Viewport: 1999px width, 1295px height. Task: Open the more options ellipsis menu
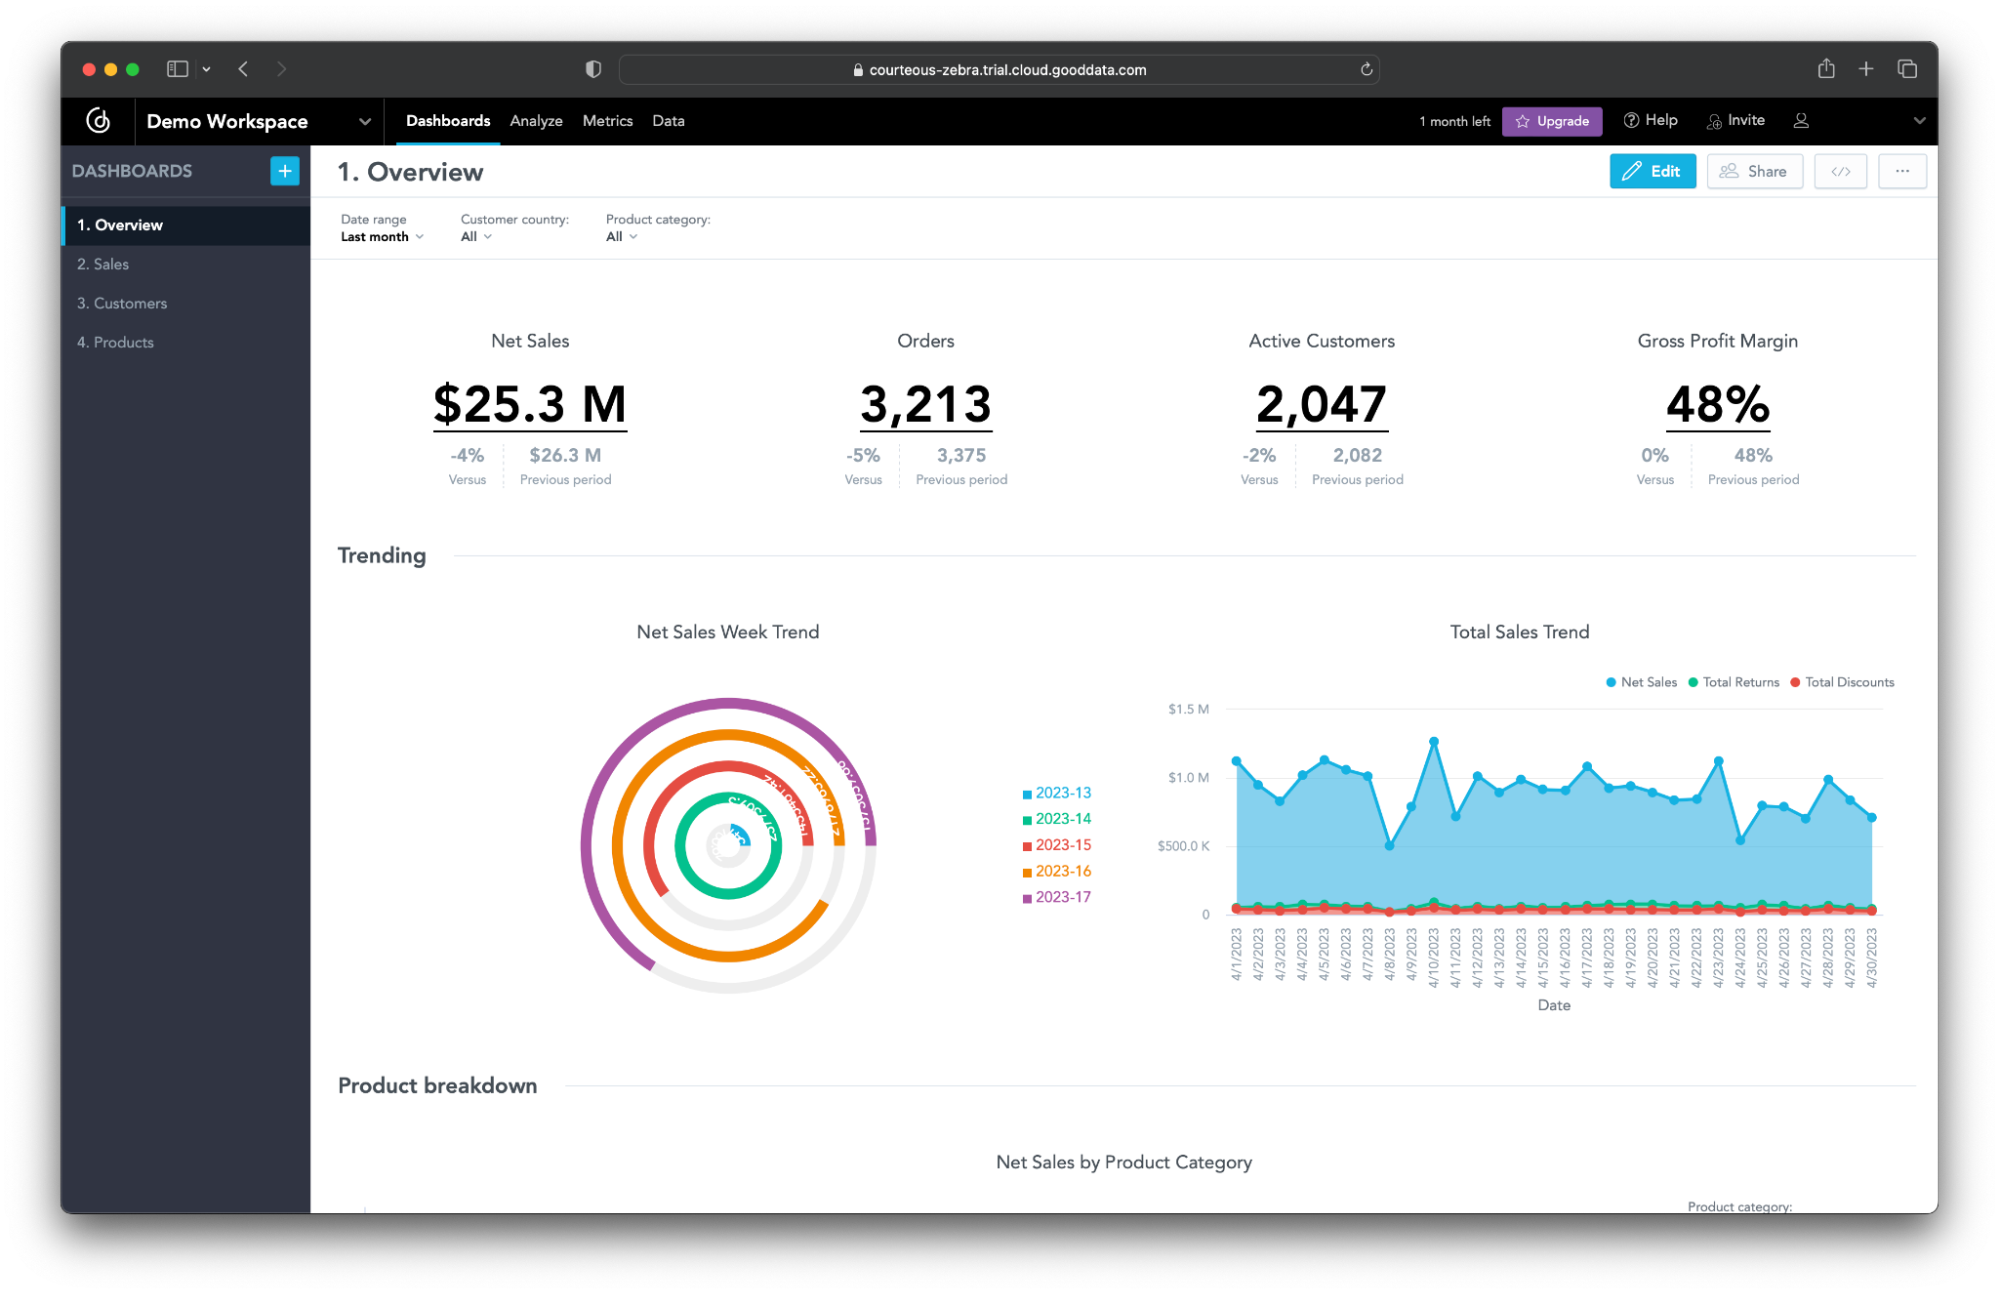tap(1902, 171)
